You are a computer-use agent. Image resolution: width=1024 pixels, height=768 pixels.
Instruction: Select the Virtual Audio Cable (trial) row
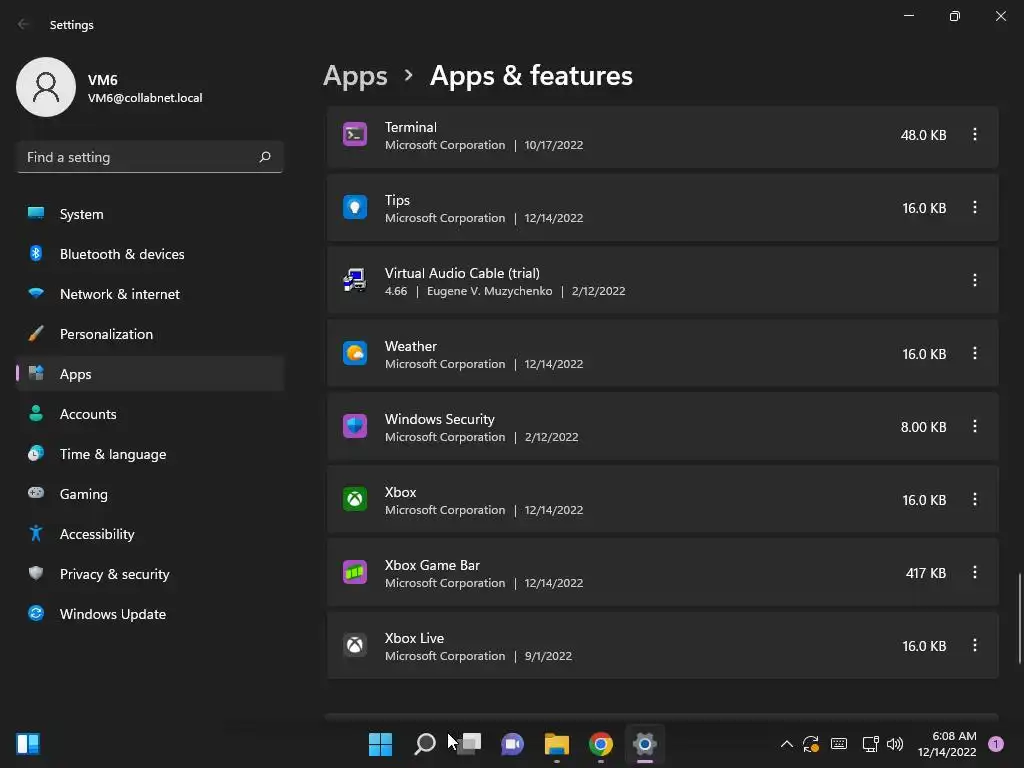click(662, 281)
